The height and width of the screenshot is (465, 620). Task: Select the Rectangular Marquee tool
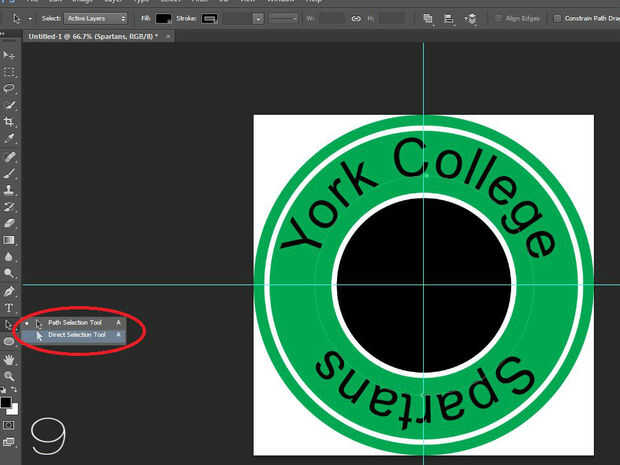9,72
